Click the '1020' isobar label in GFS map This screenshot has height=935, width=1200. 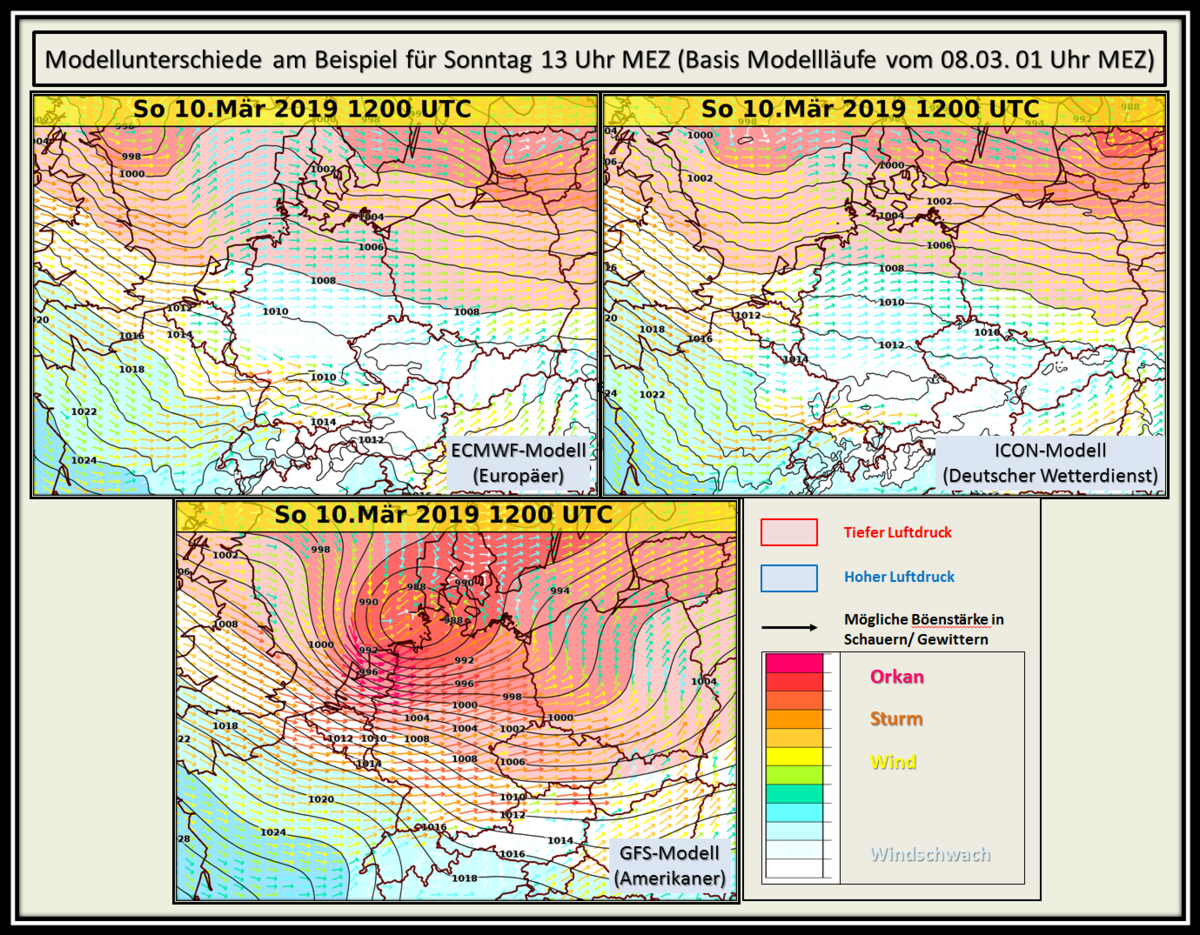coord(321,799)
